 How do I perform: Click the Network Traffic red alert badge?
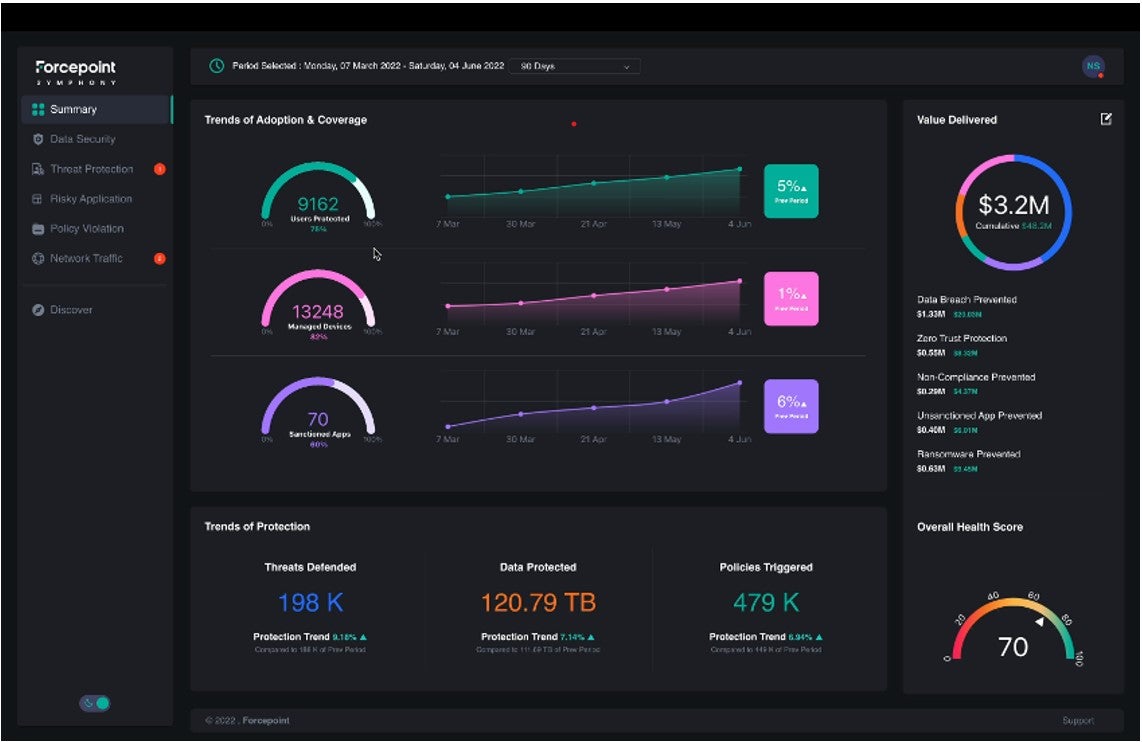[160, 258]
